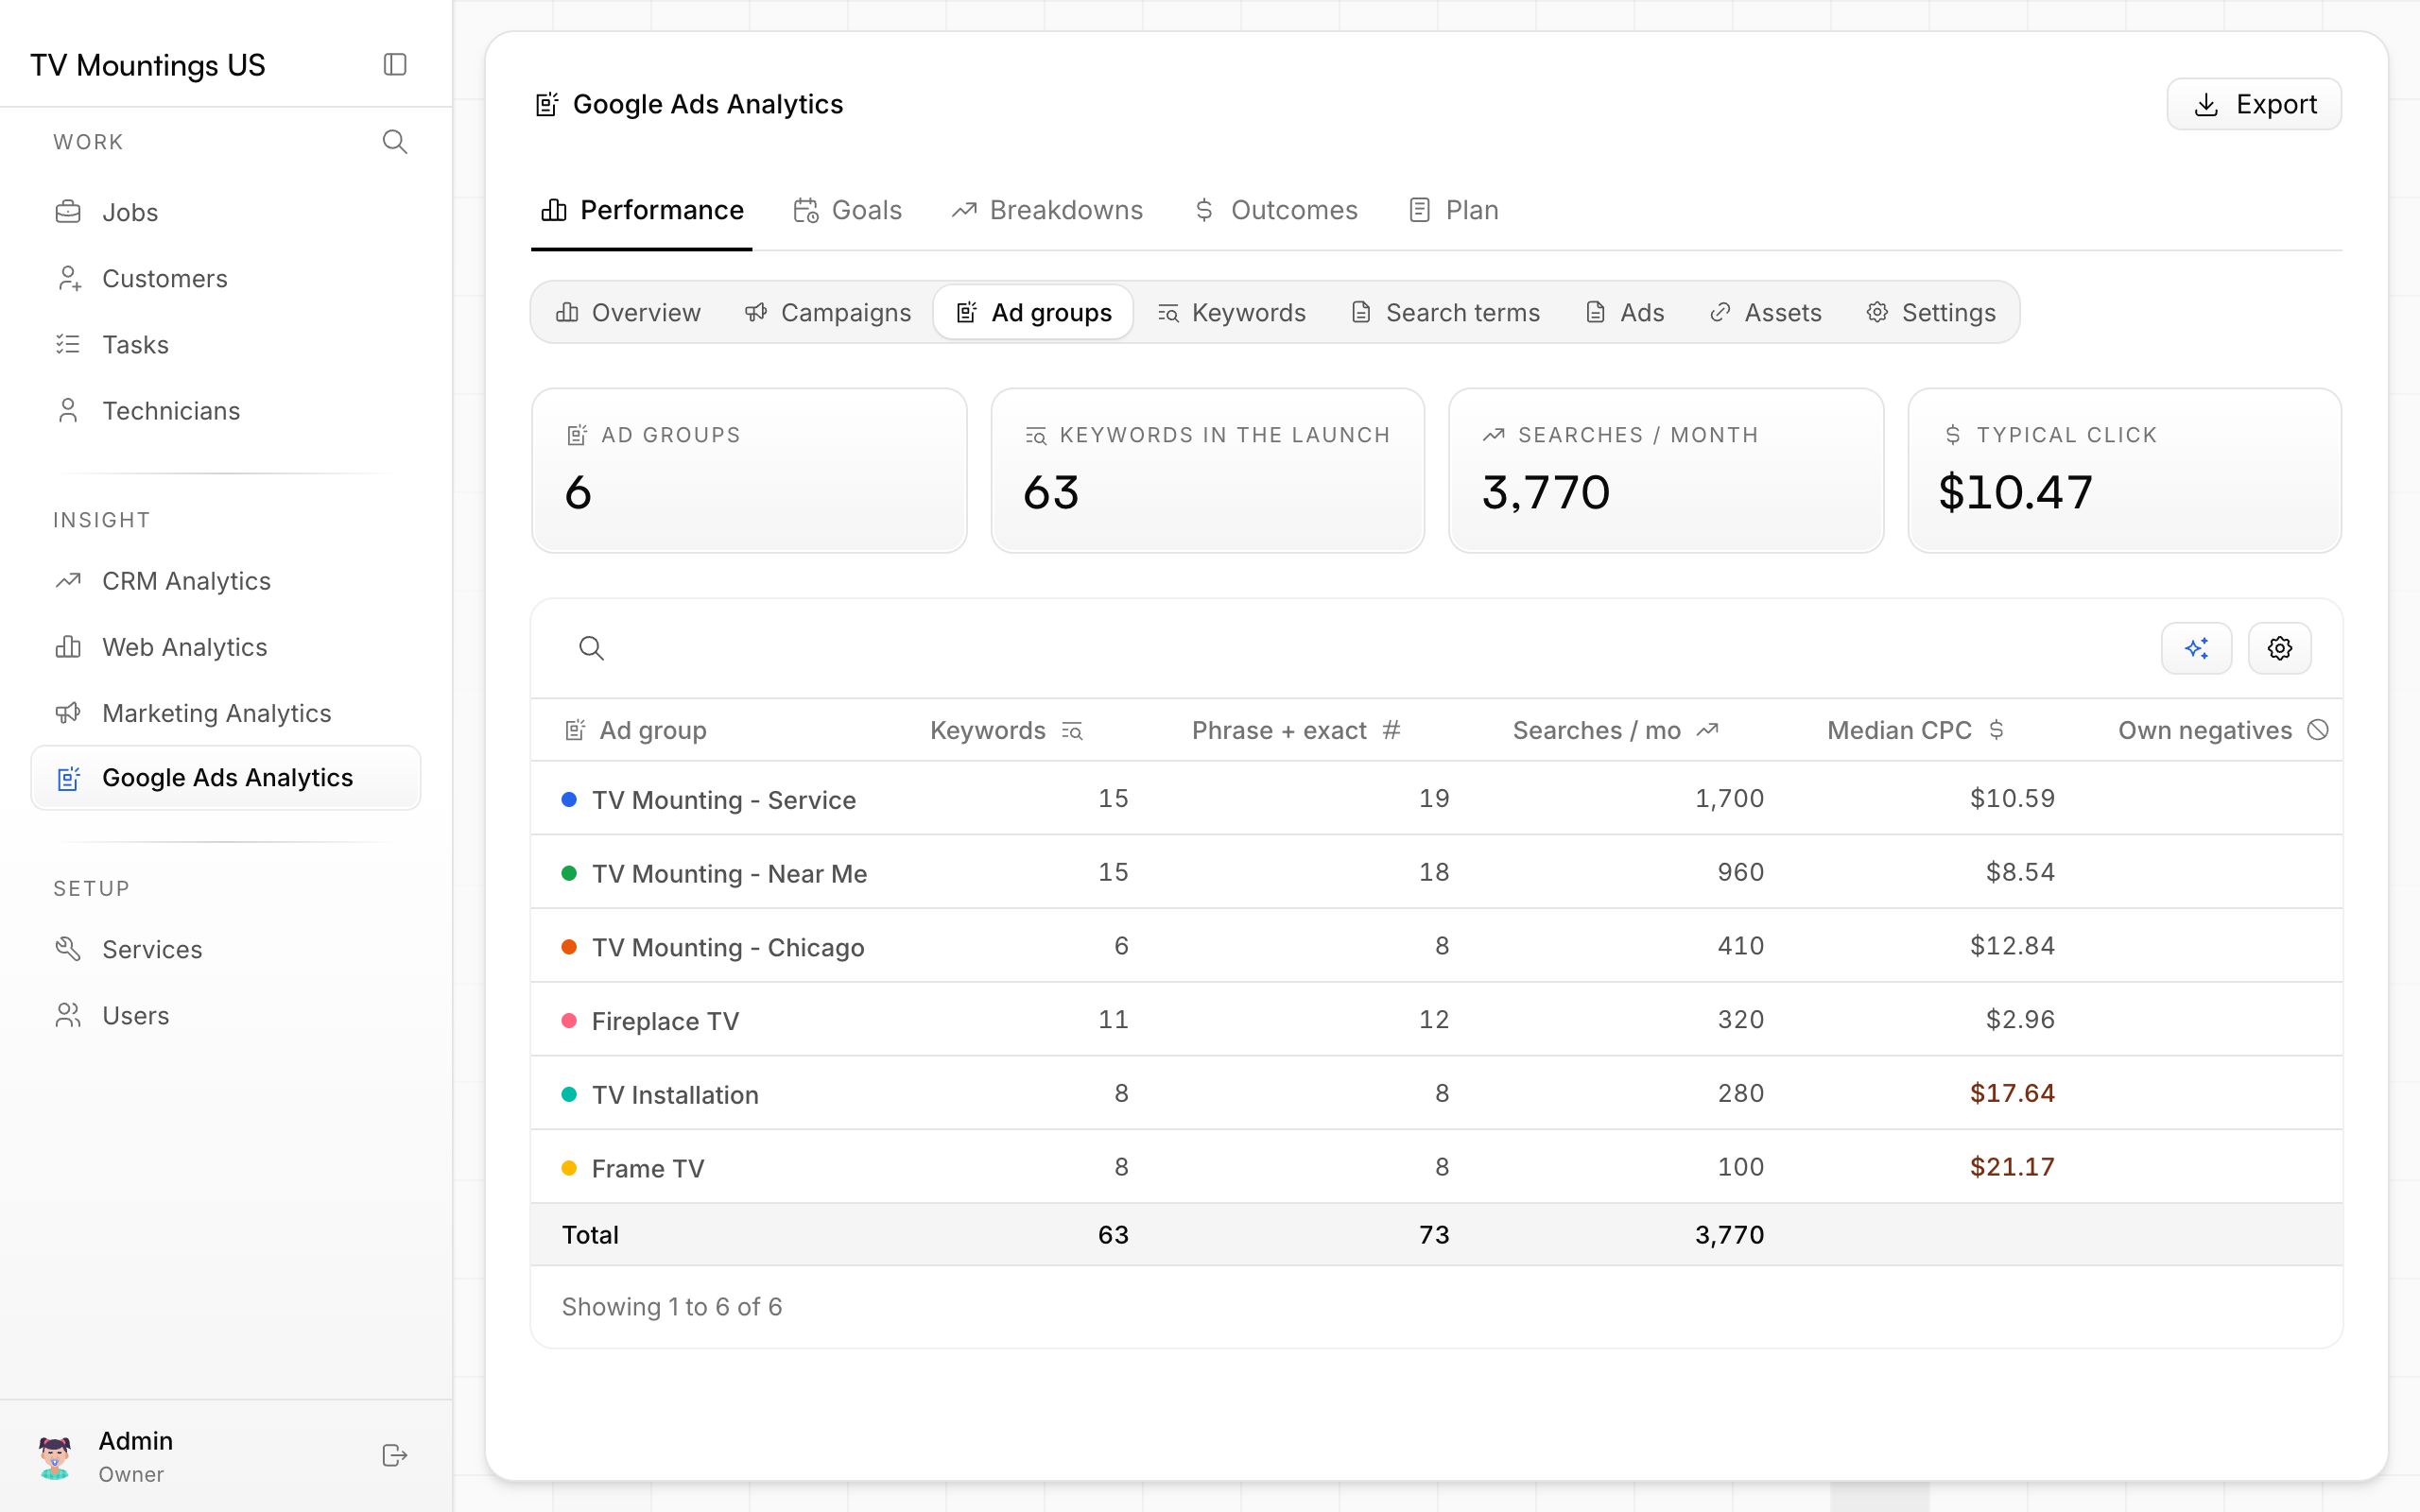Open Services in the Setup section
Image resolution: width=2420 pixels, height=1512 pixels.
tap(226, 949)
